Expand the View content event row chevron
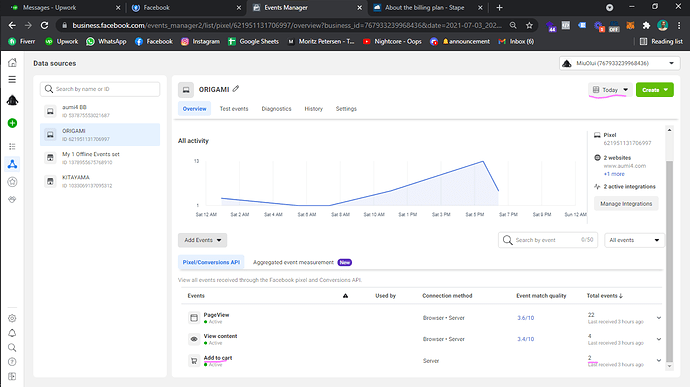 [x=659, y=339]
